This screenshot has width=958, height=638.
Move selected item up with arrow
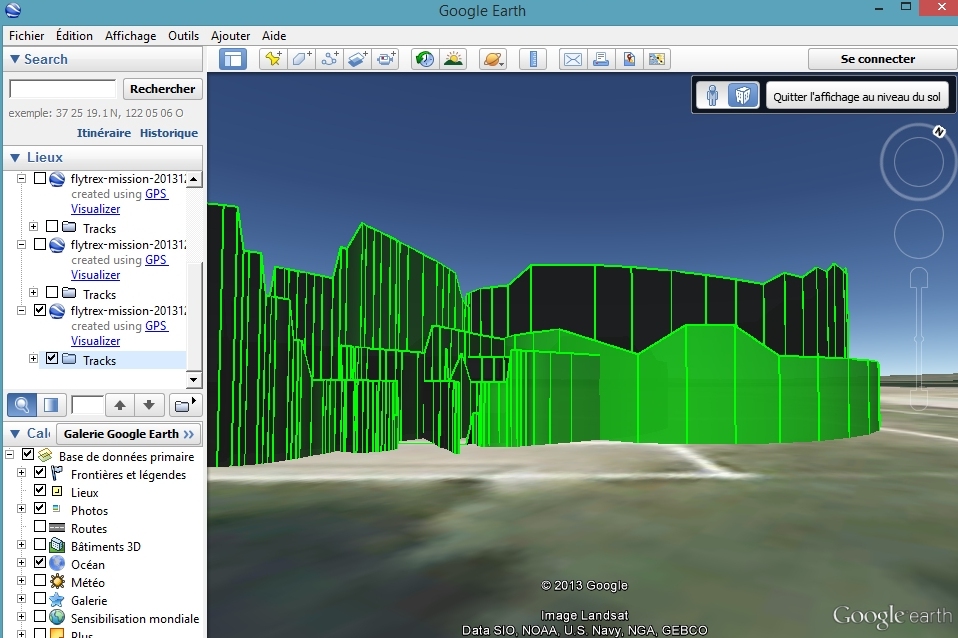click(x=120, y=405)
